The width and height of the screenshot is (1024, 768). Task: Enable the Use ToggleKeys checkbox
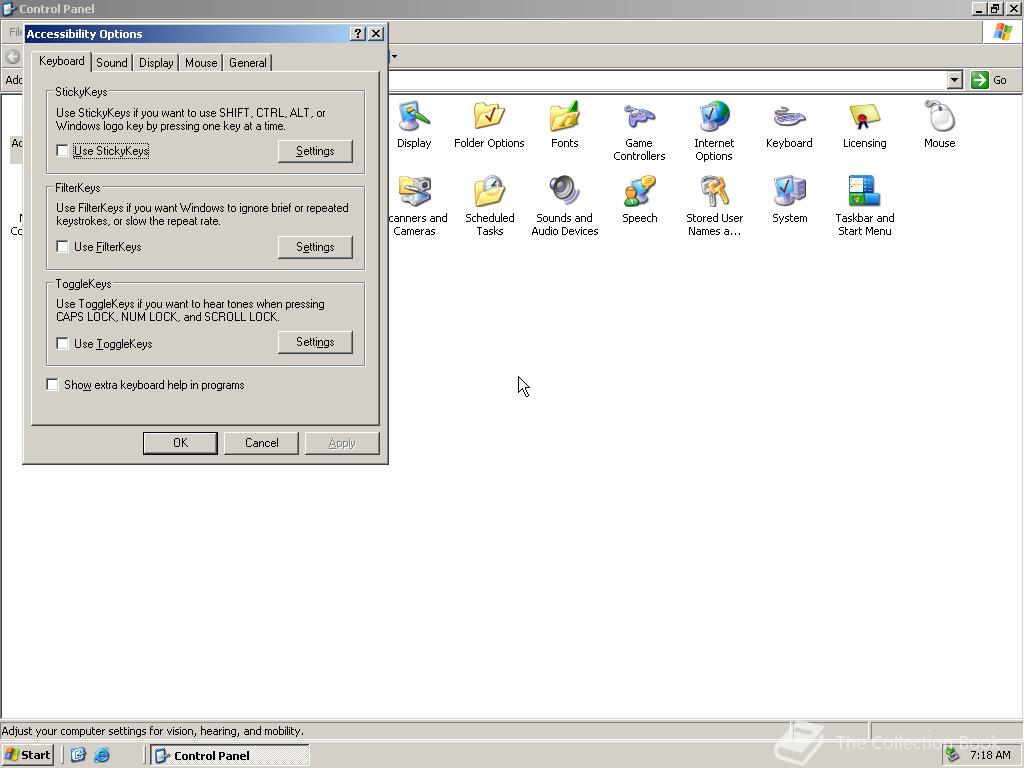coord(62,344)
